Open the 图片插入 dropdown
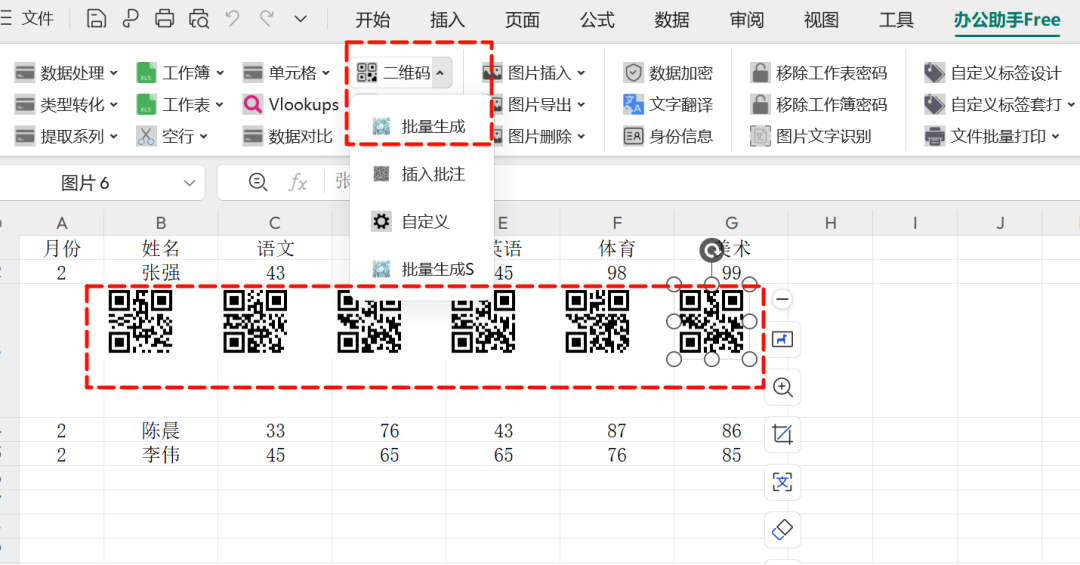The width and height of the screenshot is (1080, 565). [534, 72]
